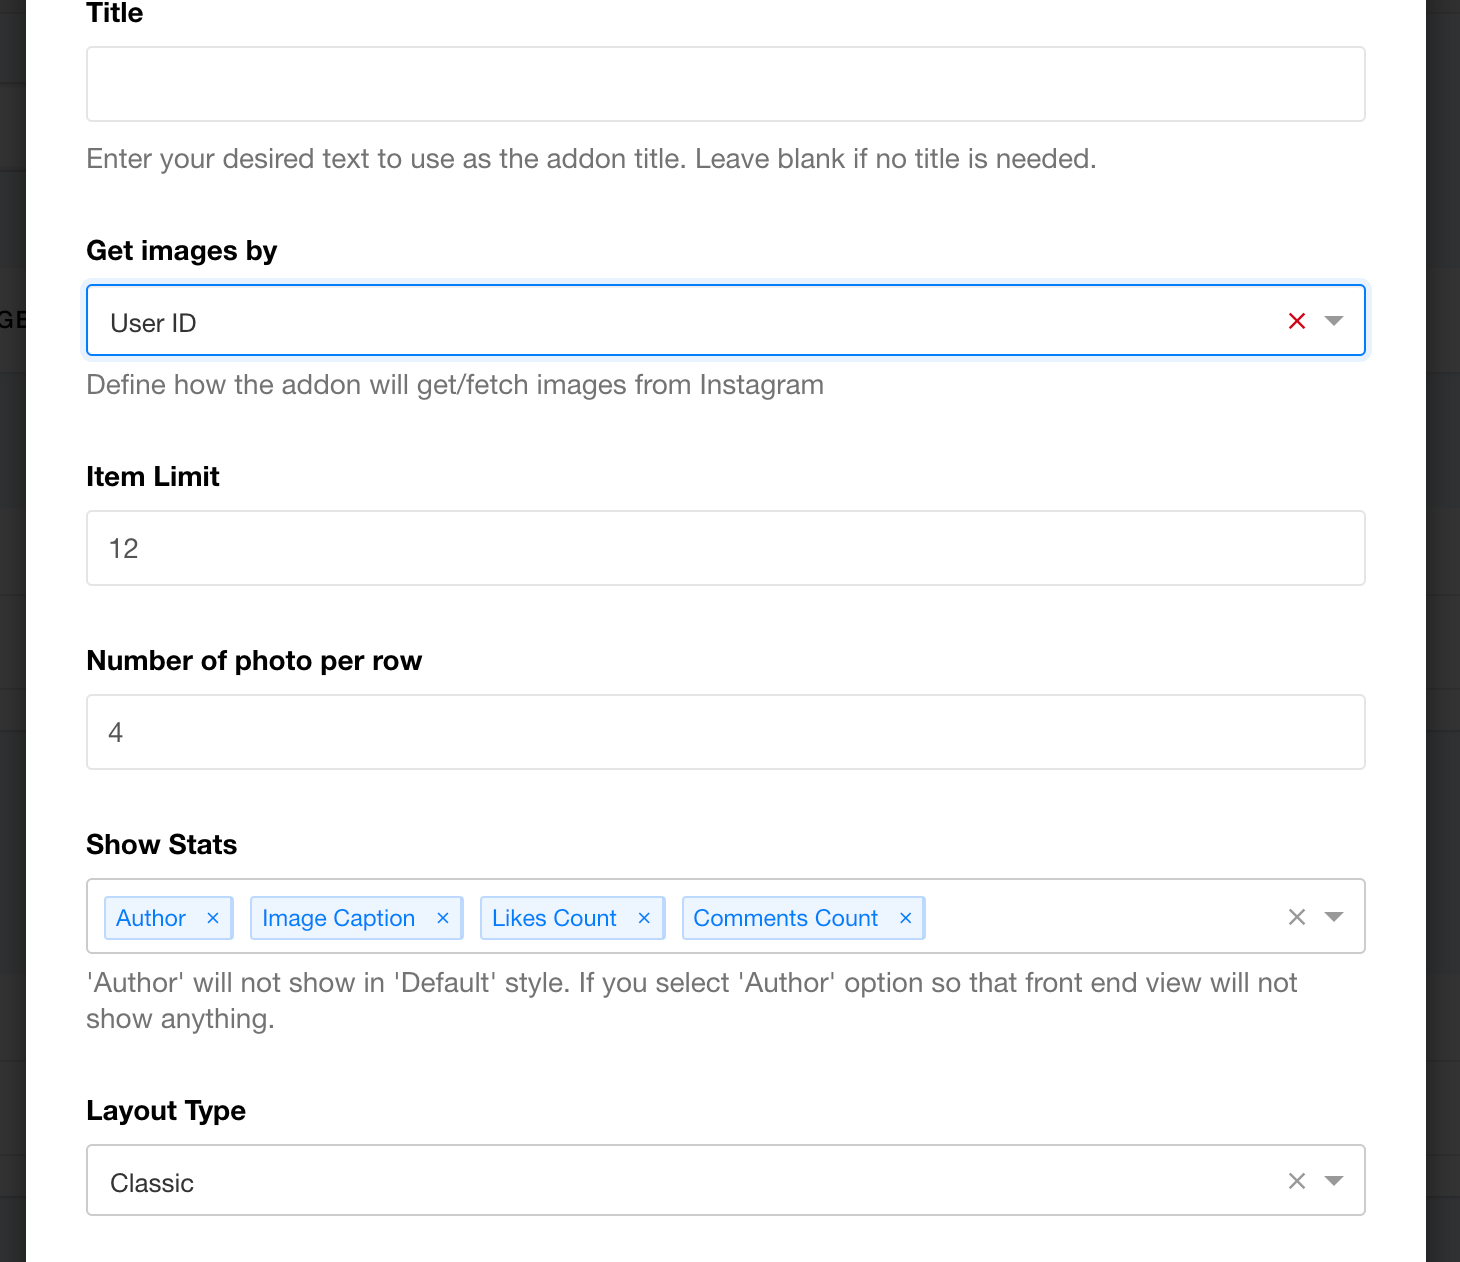Click the Get images by label

coord(181,250)
